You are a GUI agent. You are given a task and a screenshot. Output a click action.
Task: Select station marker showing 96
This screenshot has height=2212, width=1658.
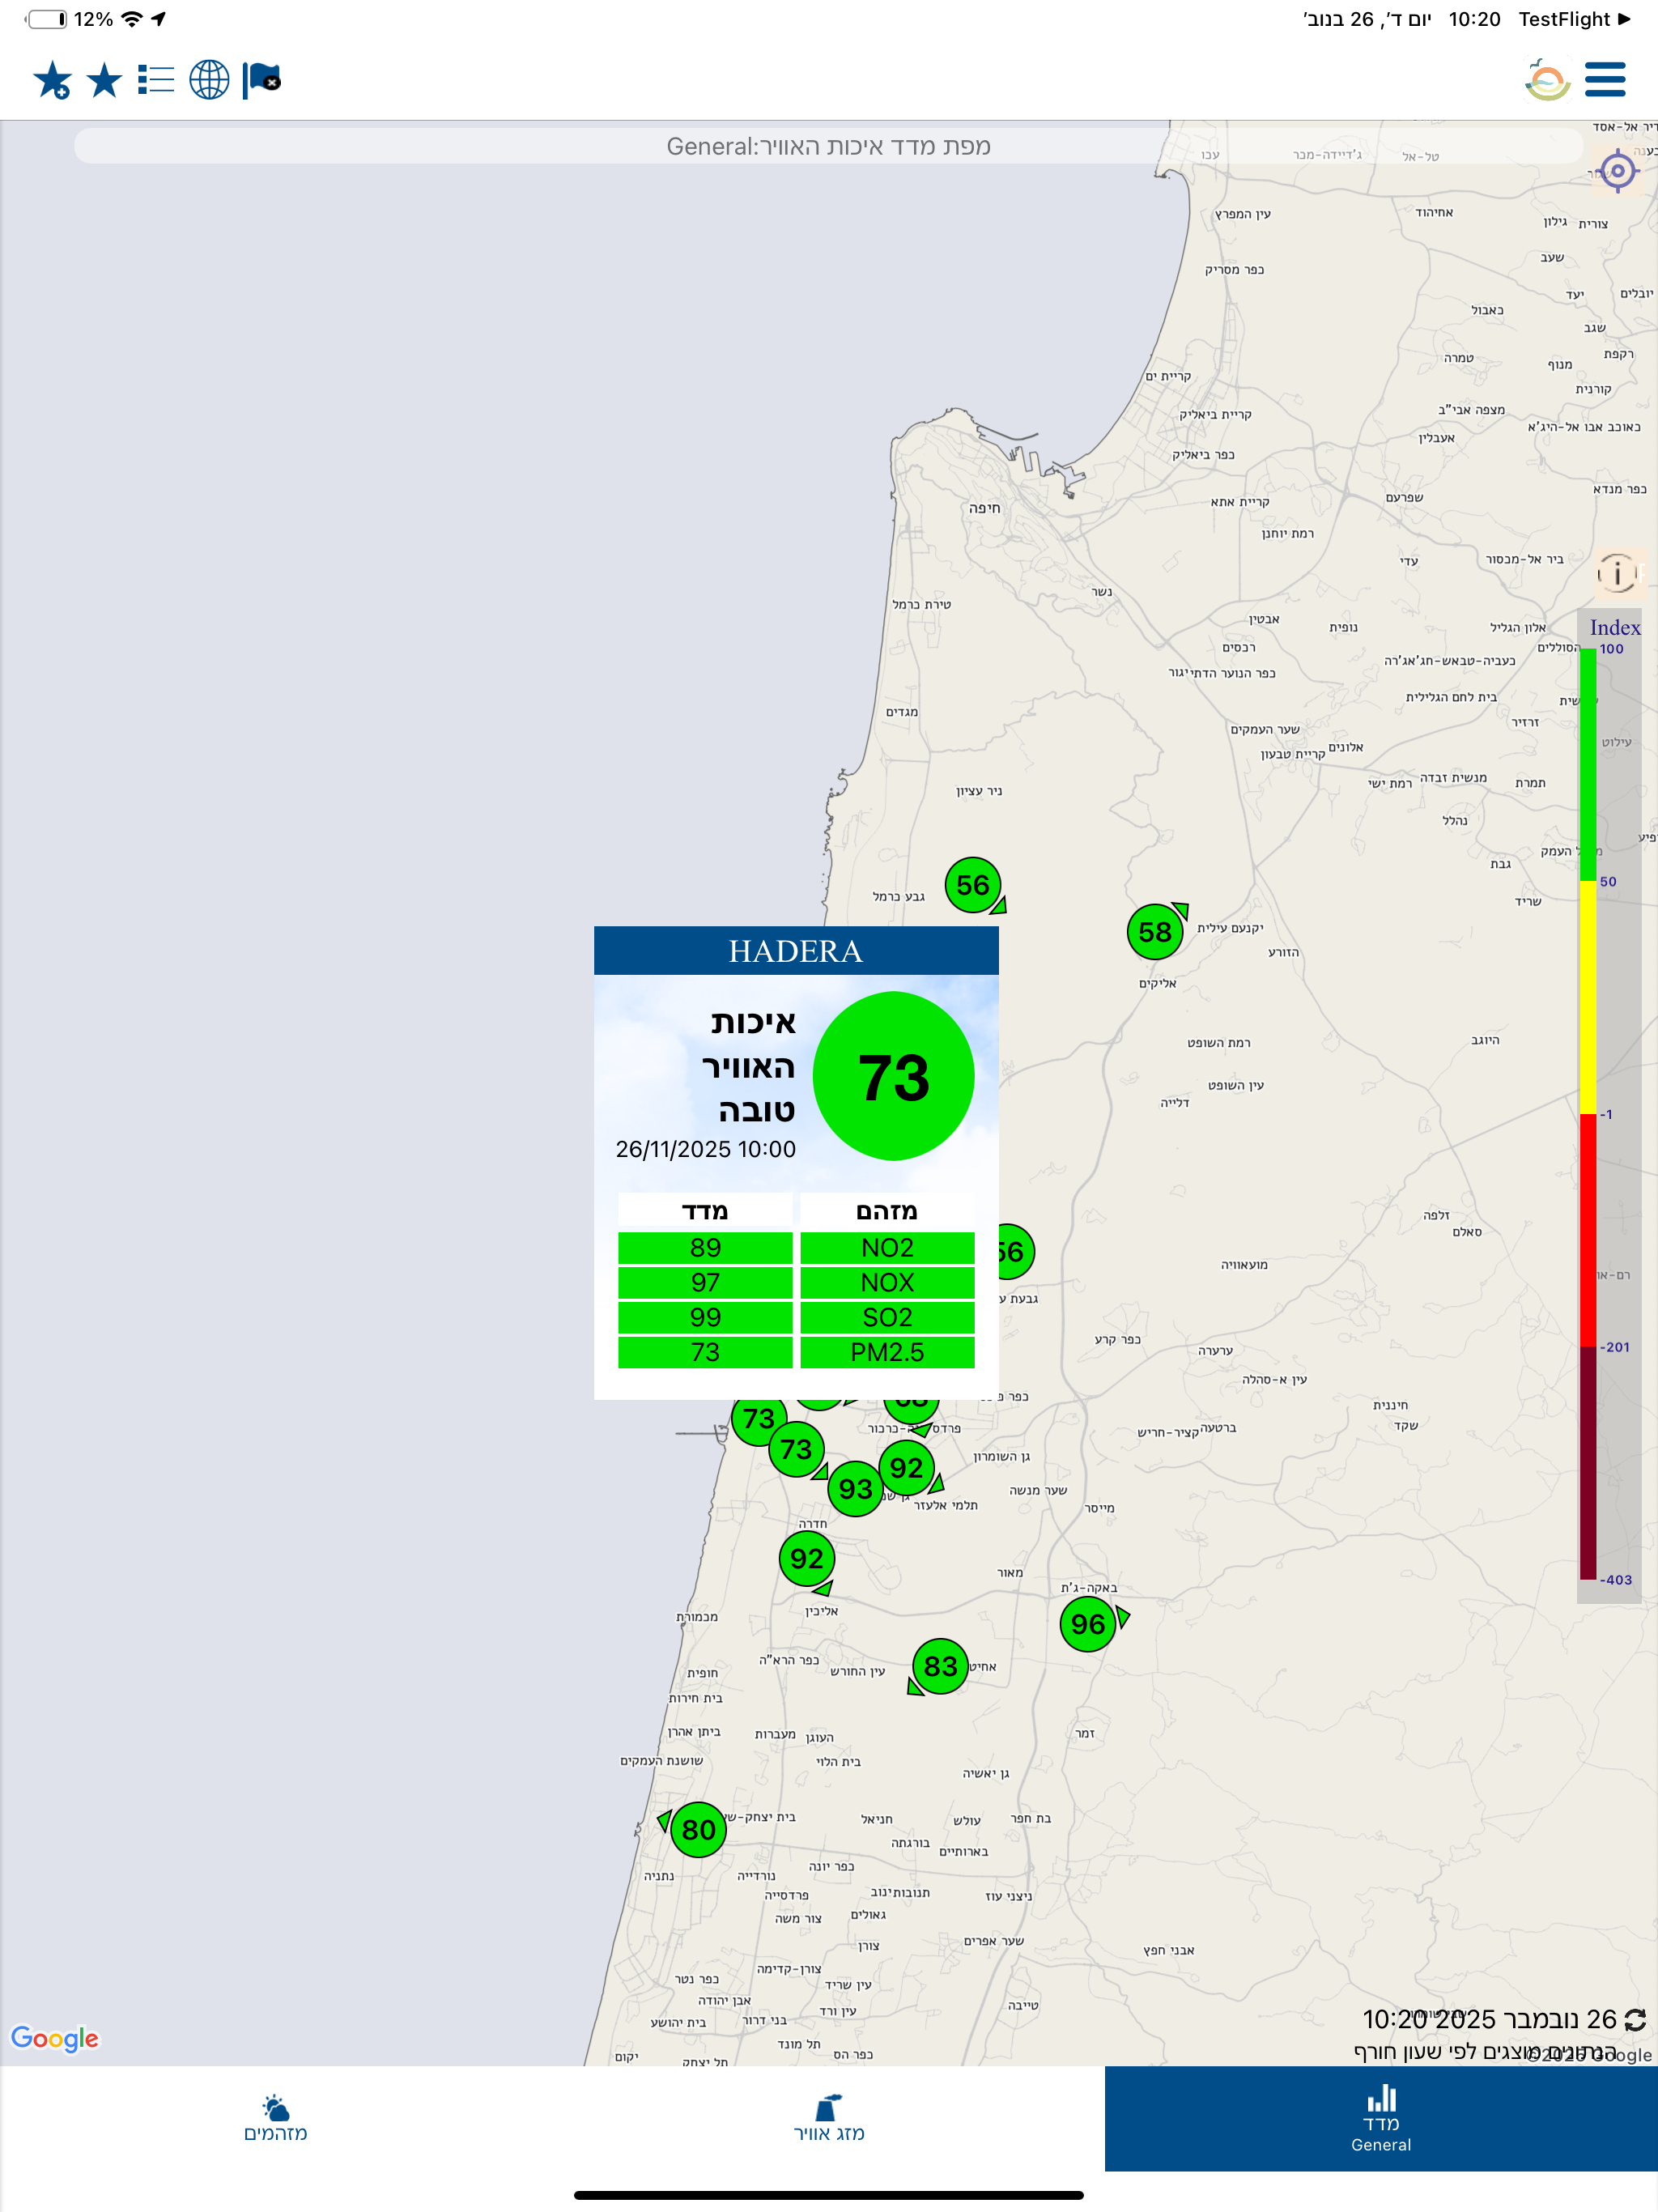coord(1088,1624)
